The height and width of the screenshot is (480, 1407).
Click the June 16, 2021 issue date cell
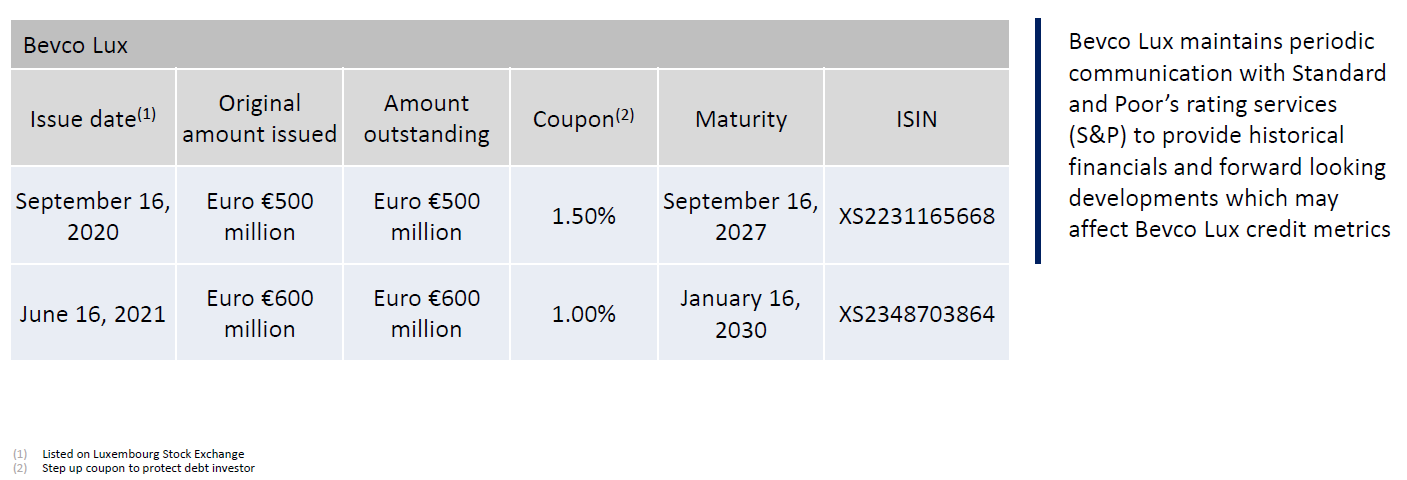click(93, 314)
